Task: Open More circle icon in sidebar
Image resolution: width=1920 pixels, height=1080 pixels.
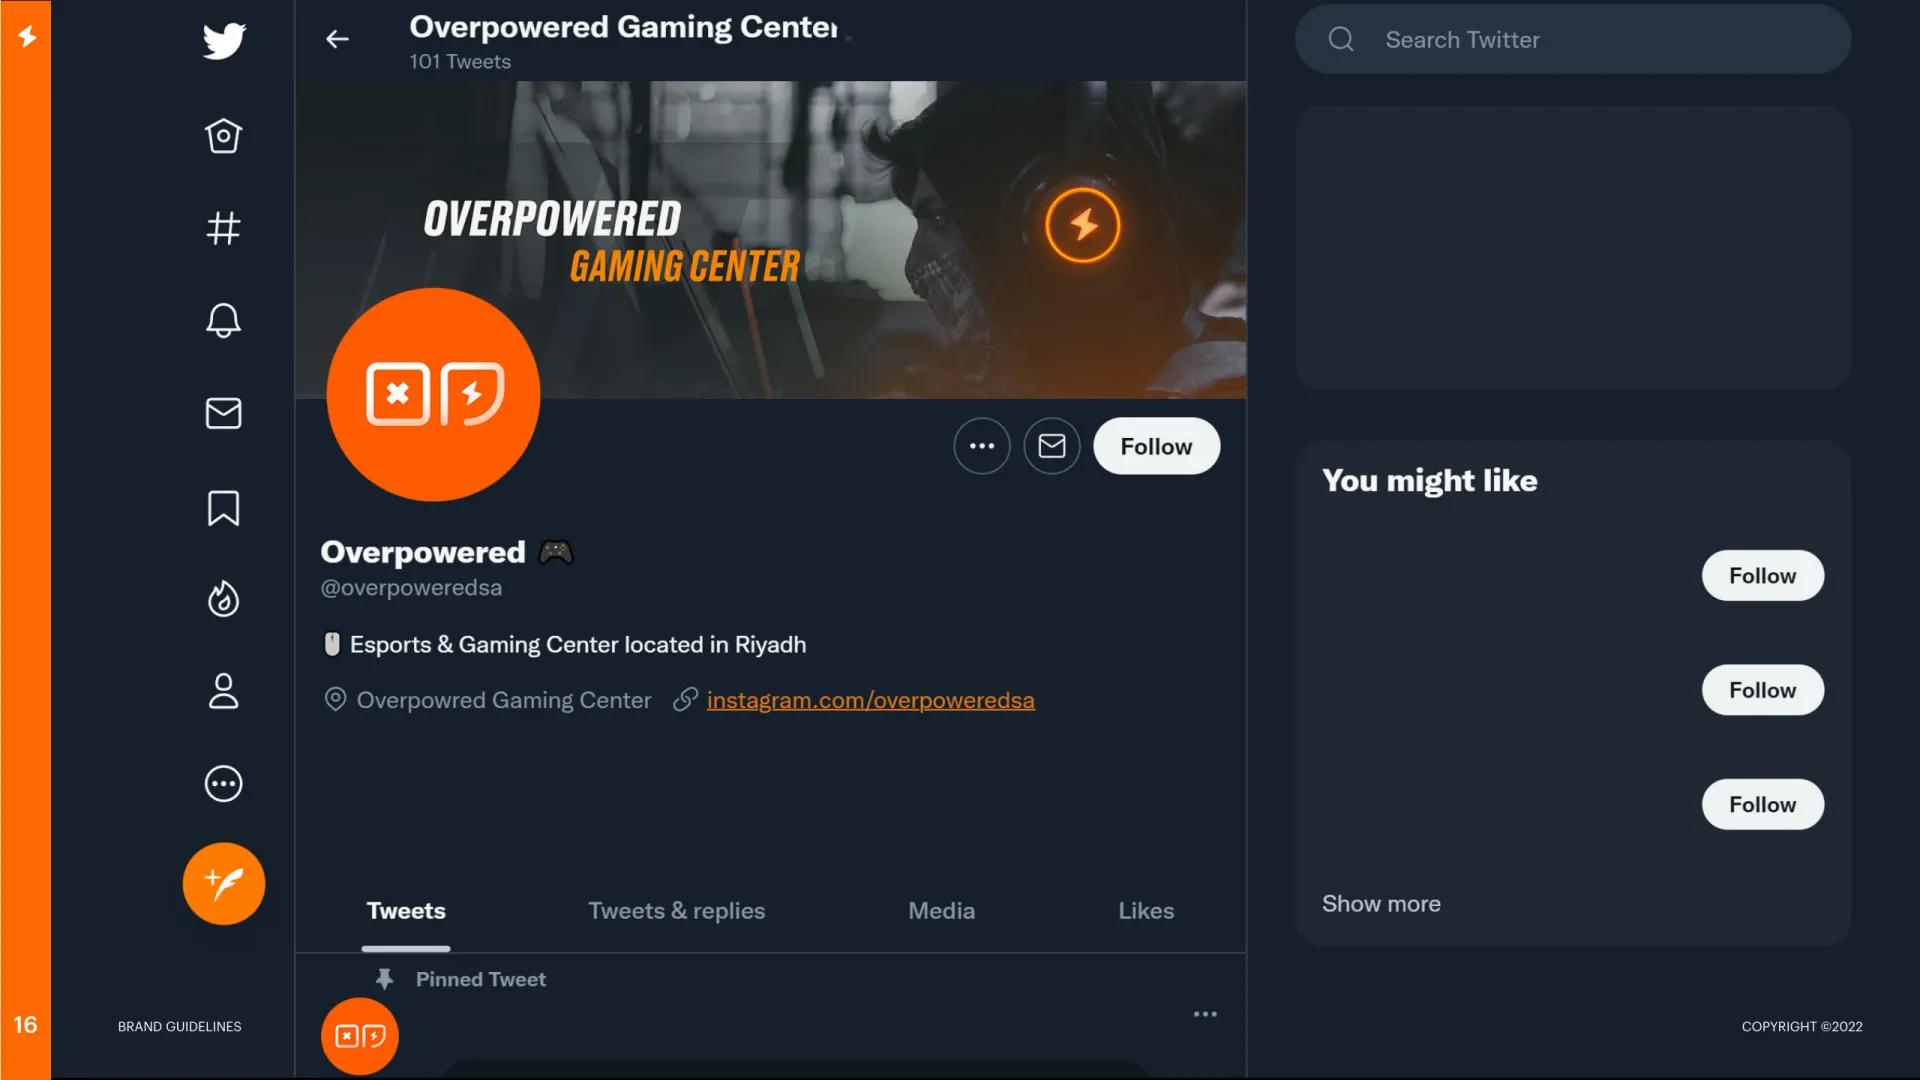Action: coord(223,784)
